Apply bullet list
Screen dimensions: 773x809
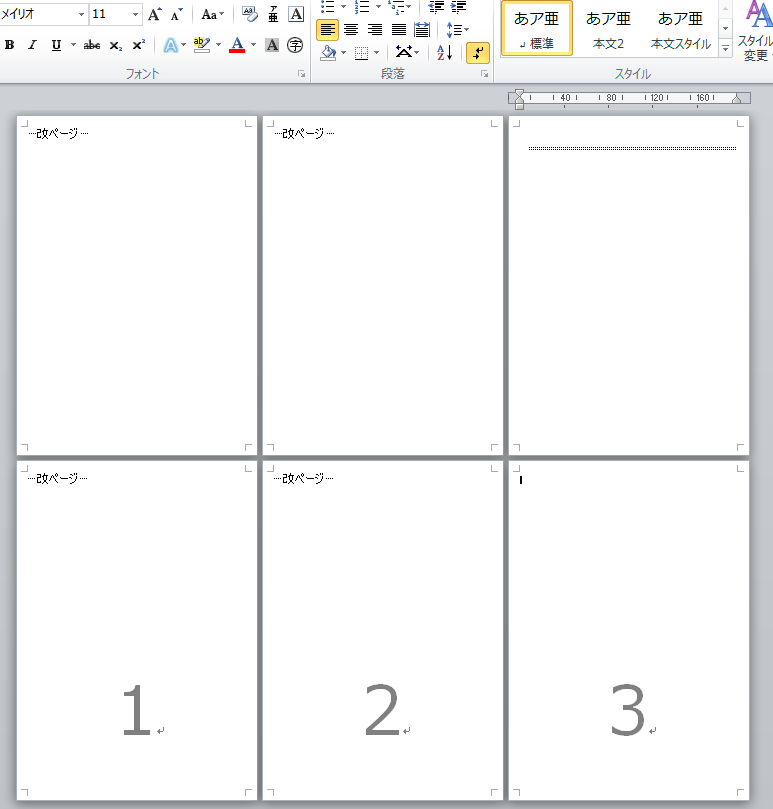328,7
